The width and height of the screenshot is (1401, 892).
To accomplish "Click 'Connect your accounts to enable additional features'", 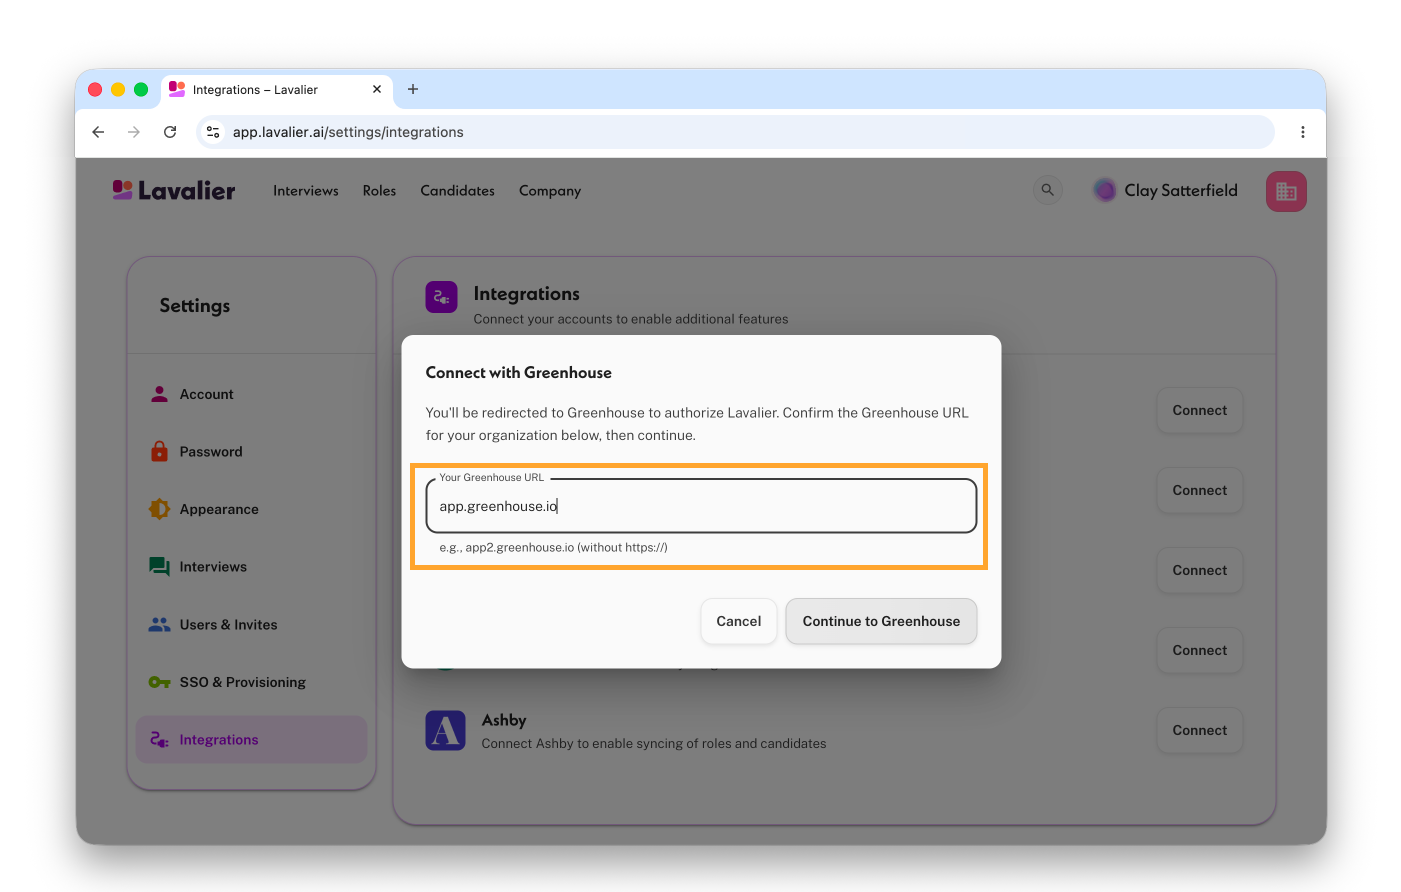I will [x=631, y=319].
